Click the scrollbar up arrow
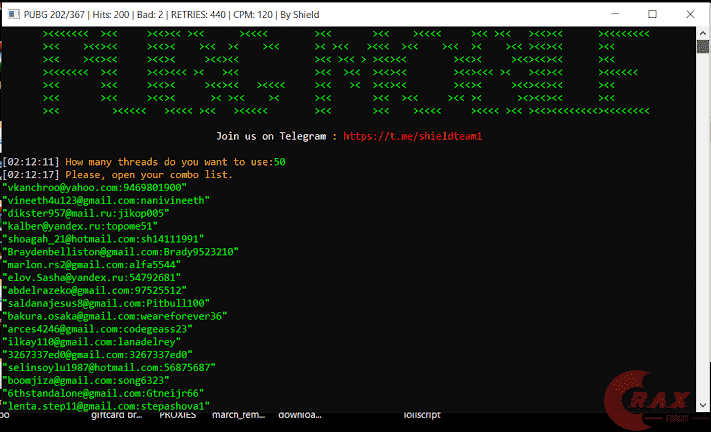Viewport: 711px width, 432px height. 703,33
